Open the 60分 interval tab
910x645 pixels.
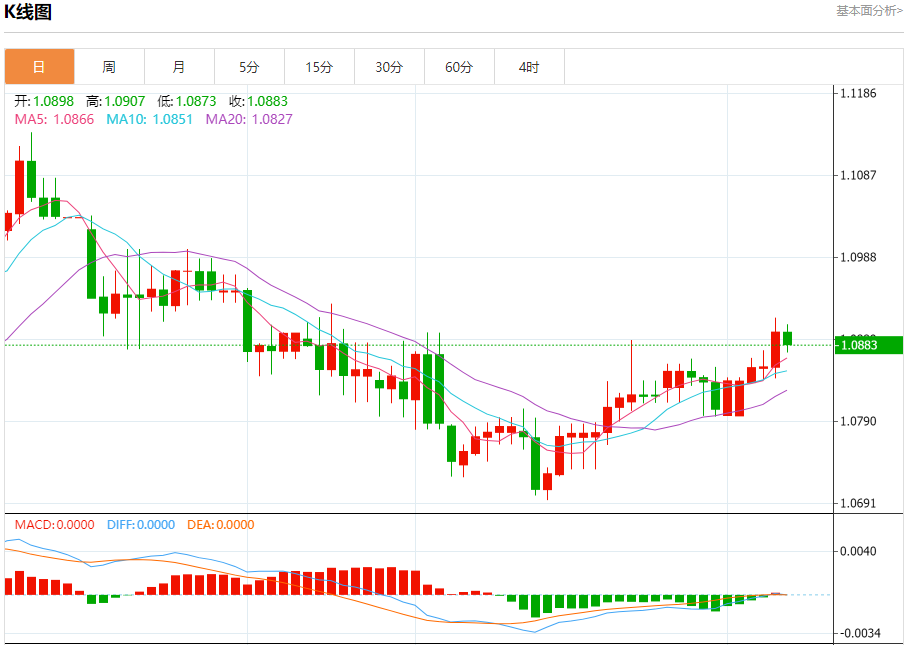[460, 67]
